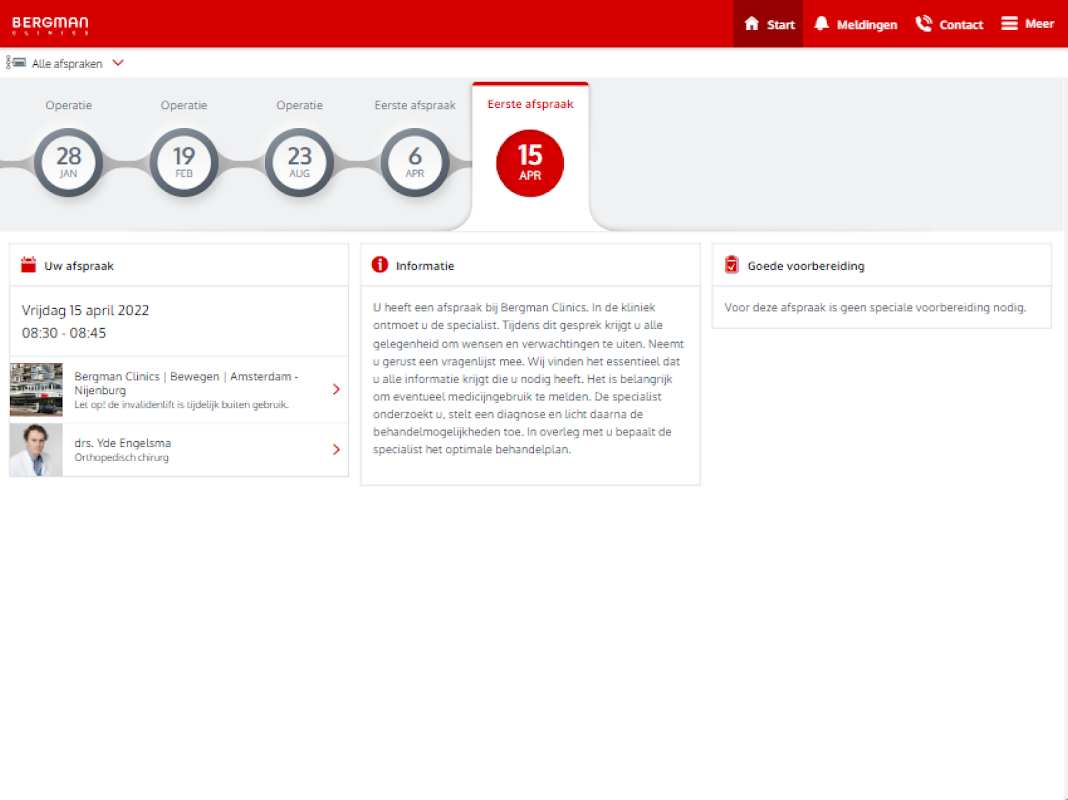Image resolution: width=1068 pixels, height=800 pixels.
Task: Click the Informatie paragraph about the specialist
Action: click(x=529, y=379)
